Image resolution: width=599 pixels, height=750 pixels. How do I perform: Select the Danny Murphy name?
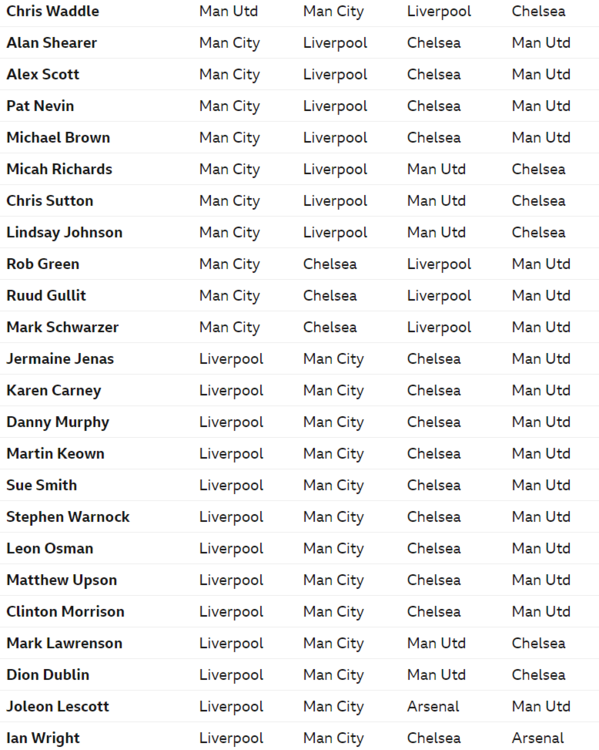(58, 422)
